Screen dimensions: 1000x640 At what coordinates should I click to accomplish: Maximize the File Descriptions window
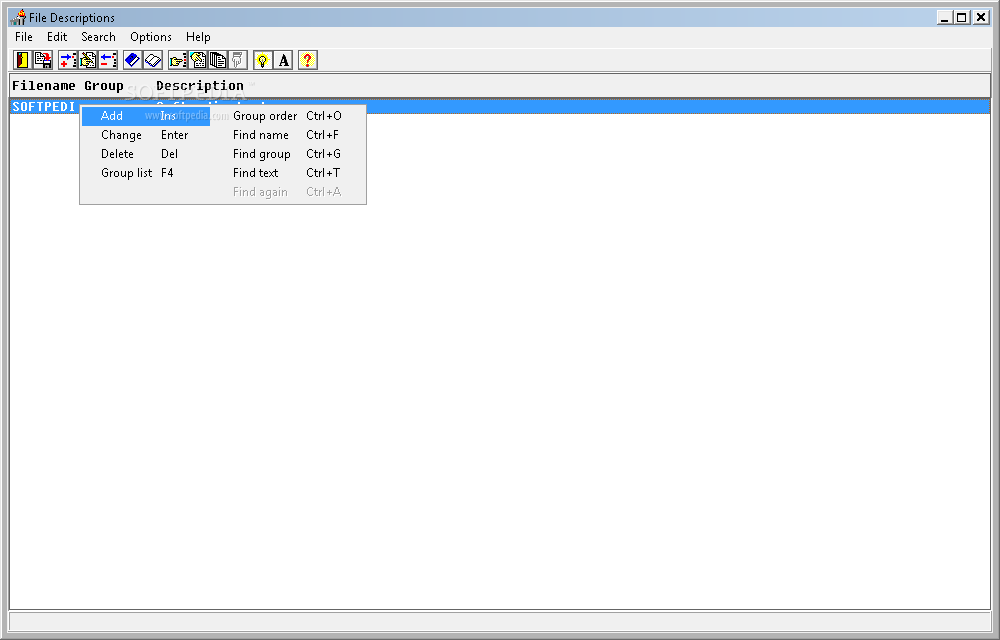click(961, 17)
